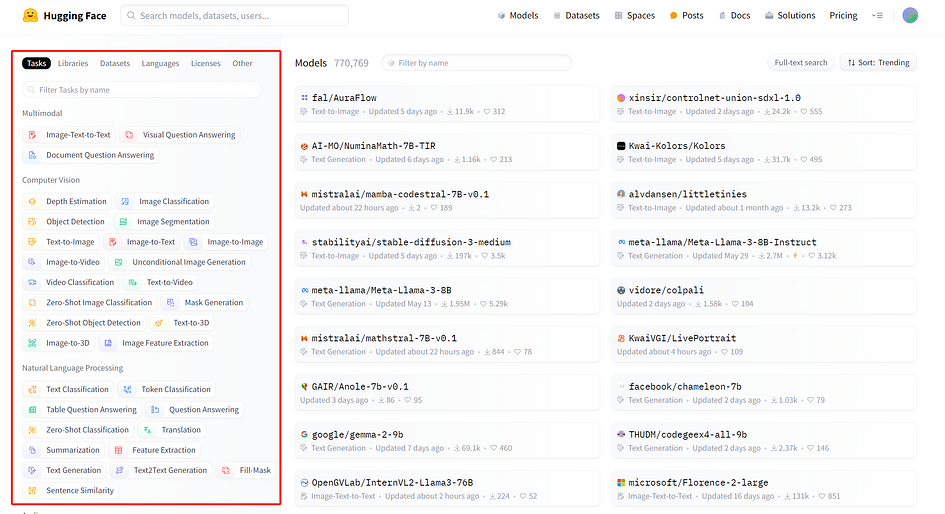Select the Text2Text Generation task filter

click(x=162, y=470)
